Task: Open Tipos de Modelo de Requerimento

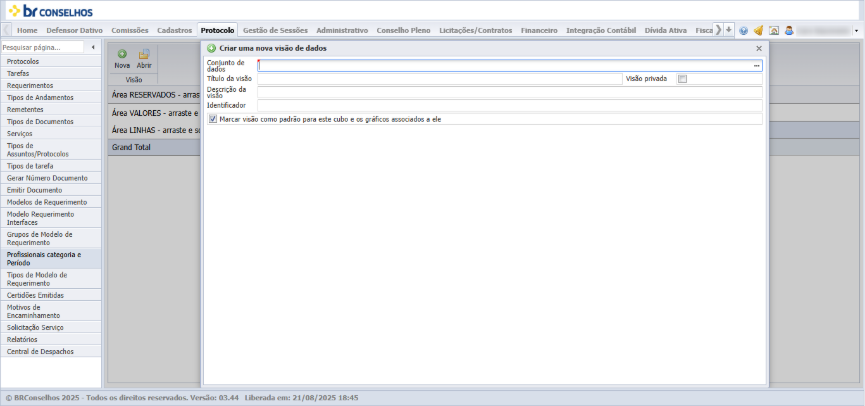Action: tap(51, 279)
